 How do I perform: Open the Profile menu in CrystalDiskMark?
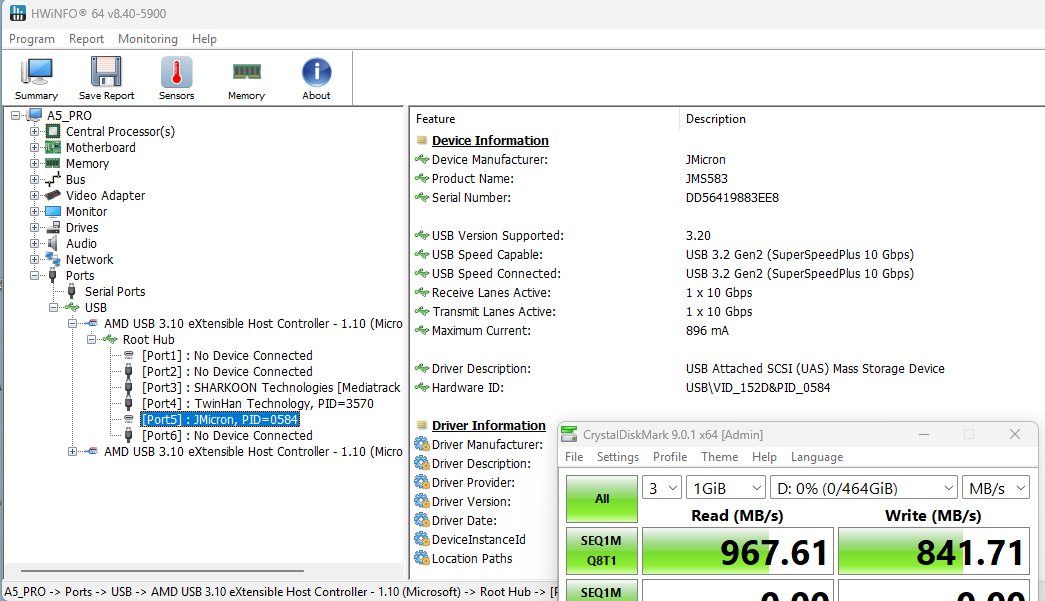(x=669, y=457)
